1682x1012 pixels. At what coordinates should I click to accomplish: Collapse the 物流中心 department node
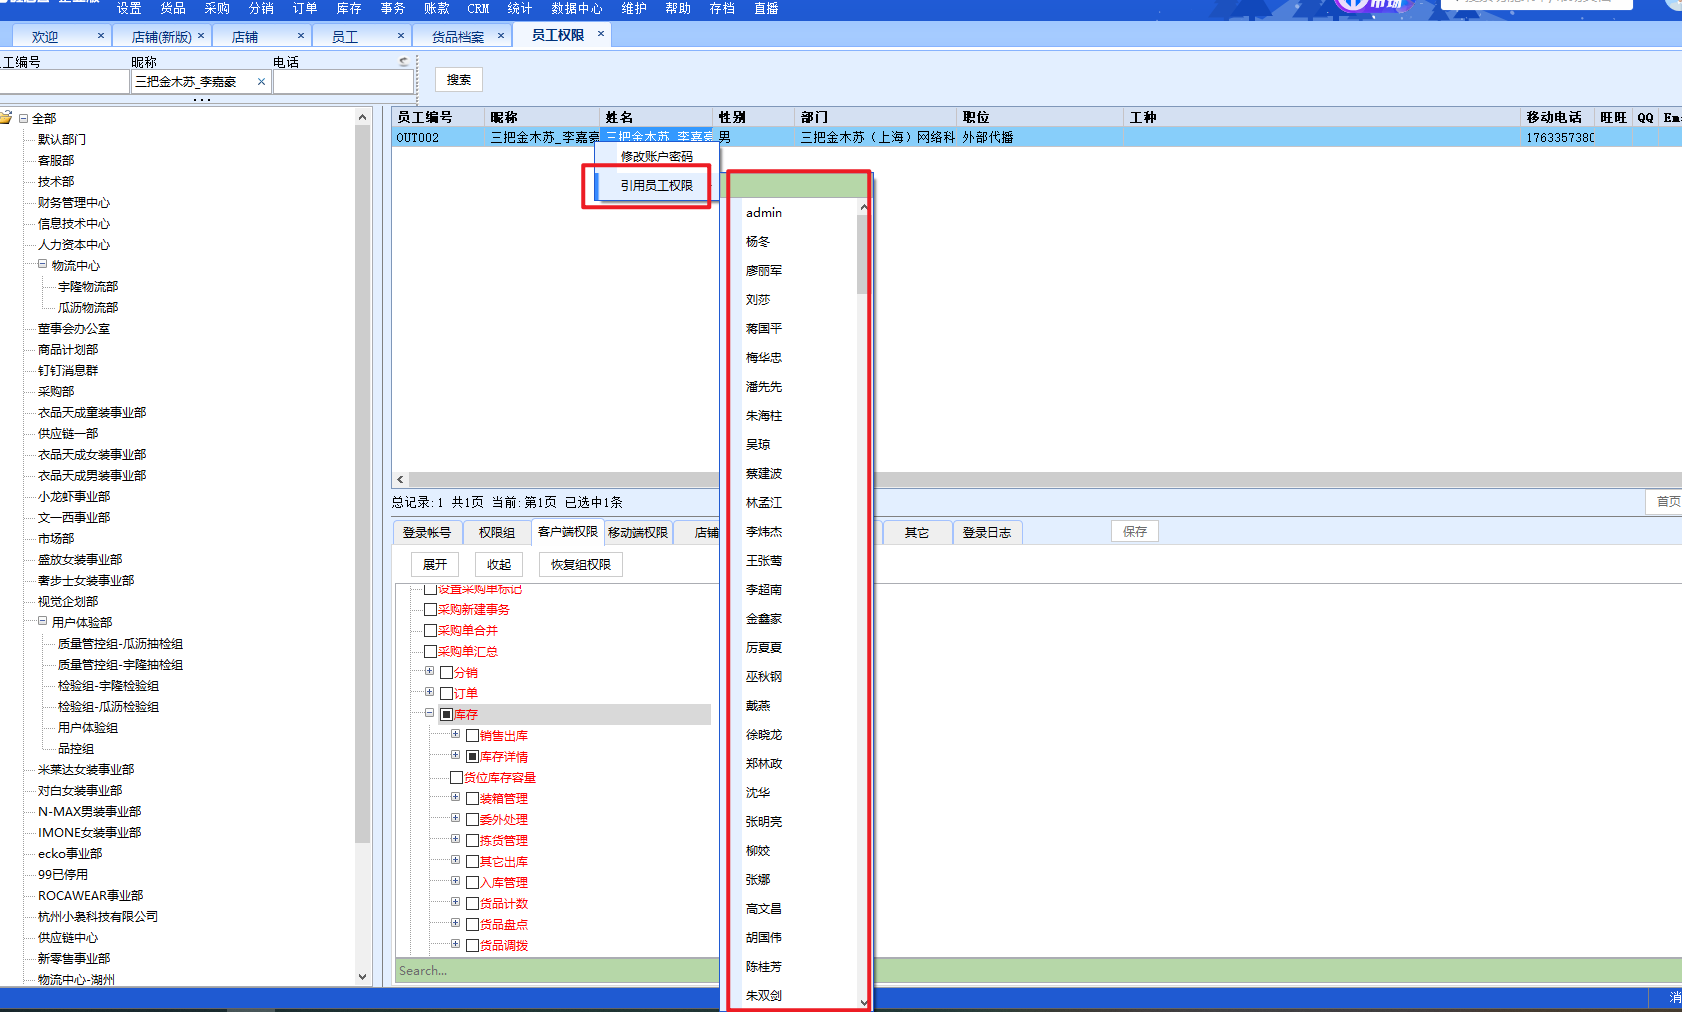click(x=42, y=265)
